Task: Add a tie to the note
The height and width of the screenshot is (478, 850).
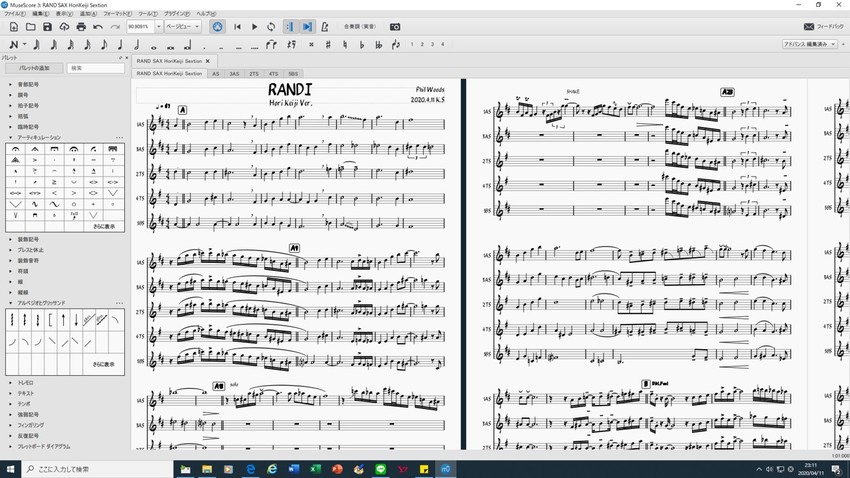Action: [x=271, y=44]
